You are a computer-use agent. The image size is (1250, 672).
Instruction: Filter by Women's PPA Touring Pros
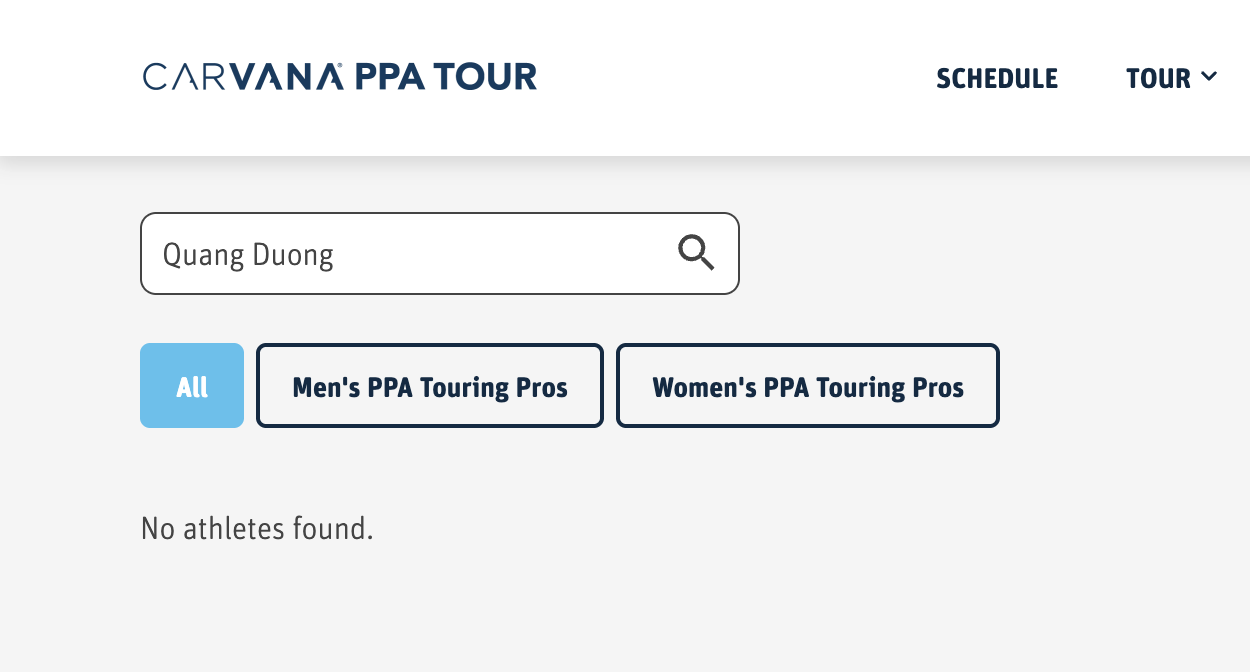(808, 386)
